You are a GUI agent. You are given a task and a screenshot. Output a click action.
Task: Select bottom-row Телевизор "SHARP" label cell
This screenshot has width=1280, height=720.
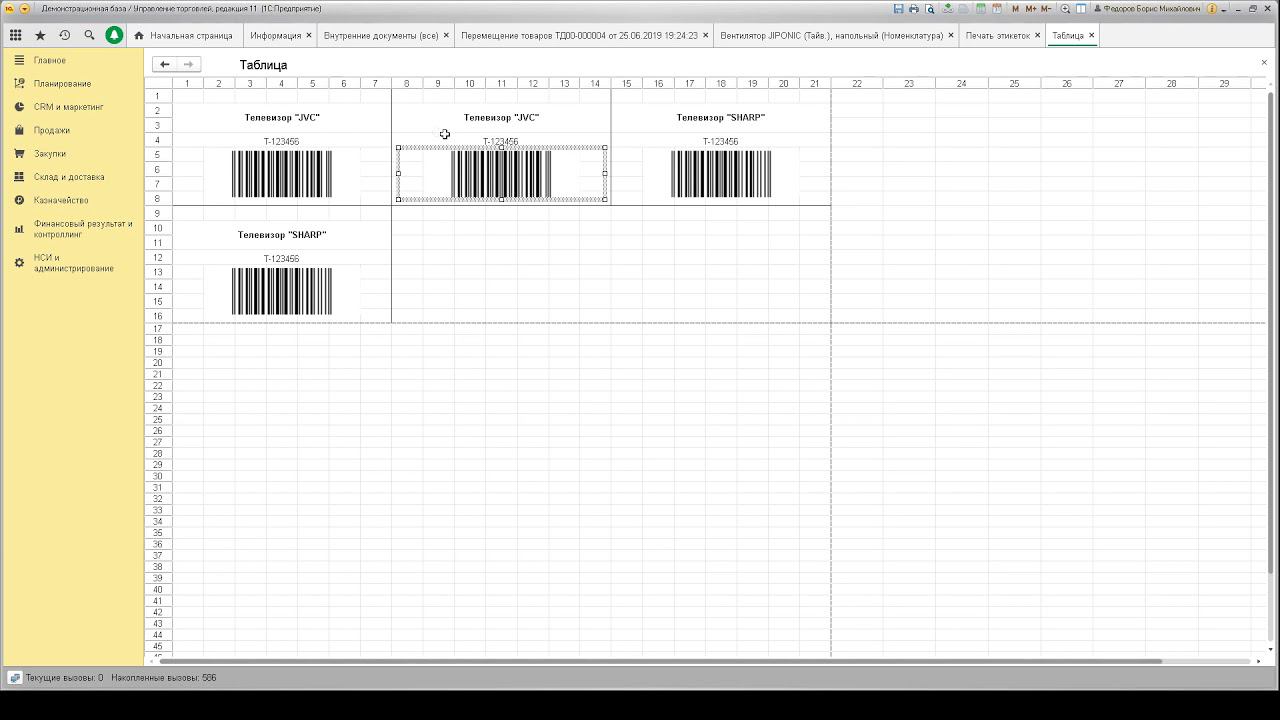pos(282,235)
